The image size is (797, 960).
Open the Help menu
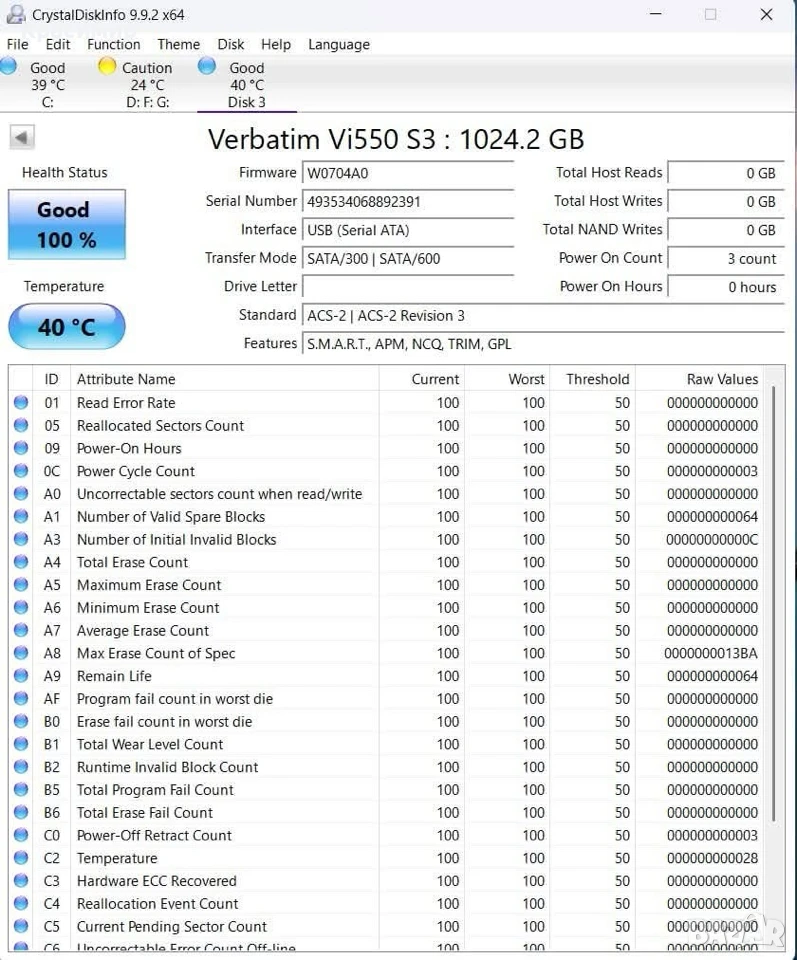point(275,44)
